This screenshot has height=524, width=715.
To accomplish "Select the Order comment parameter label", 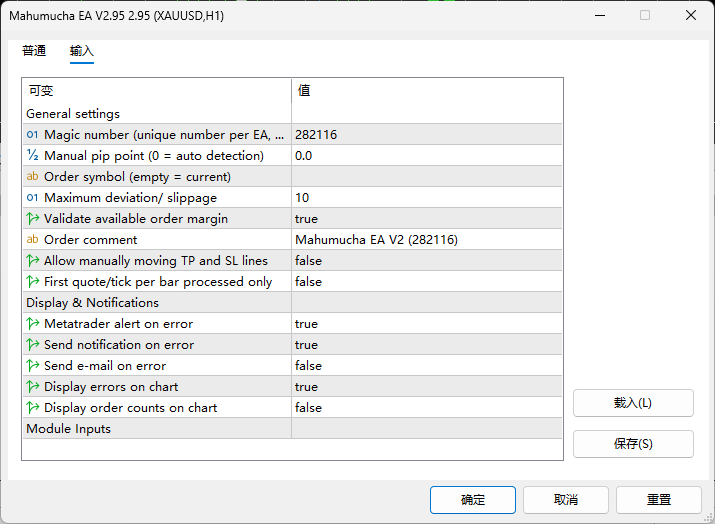I will (x=90, y=239).
